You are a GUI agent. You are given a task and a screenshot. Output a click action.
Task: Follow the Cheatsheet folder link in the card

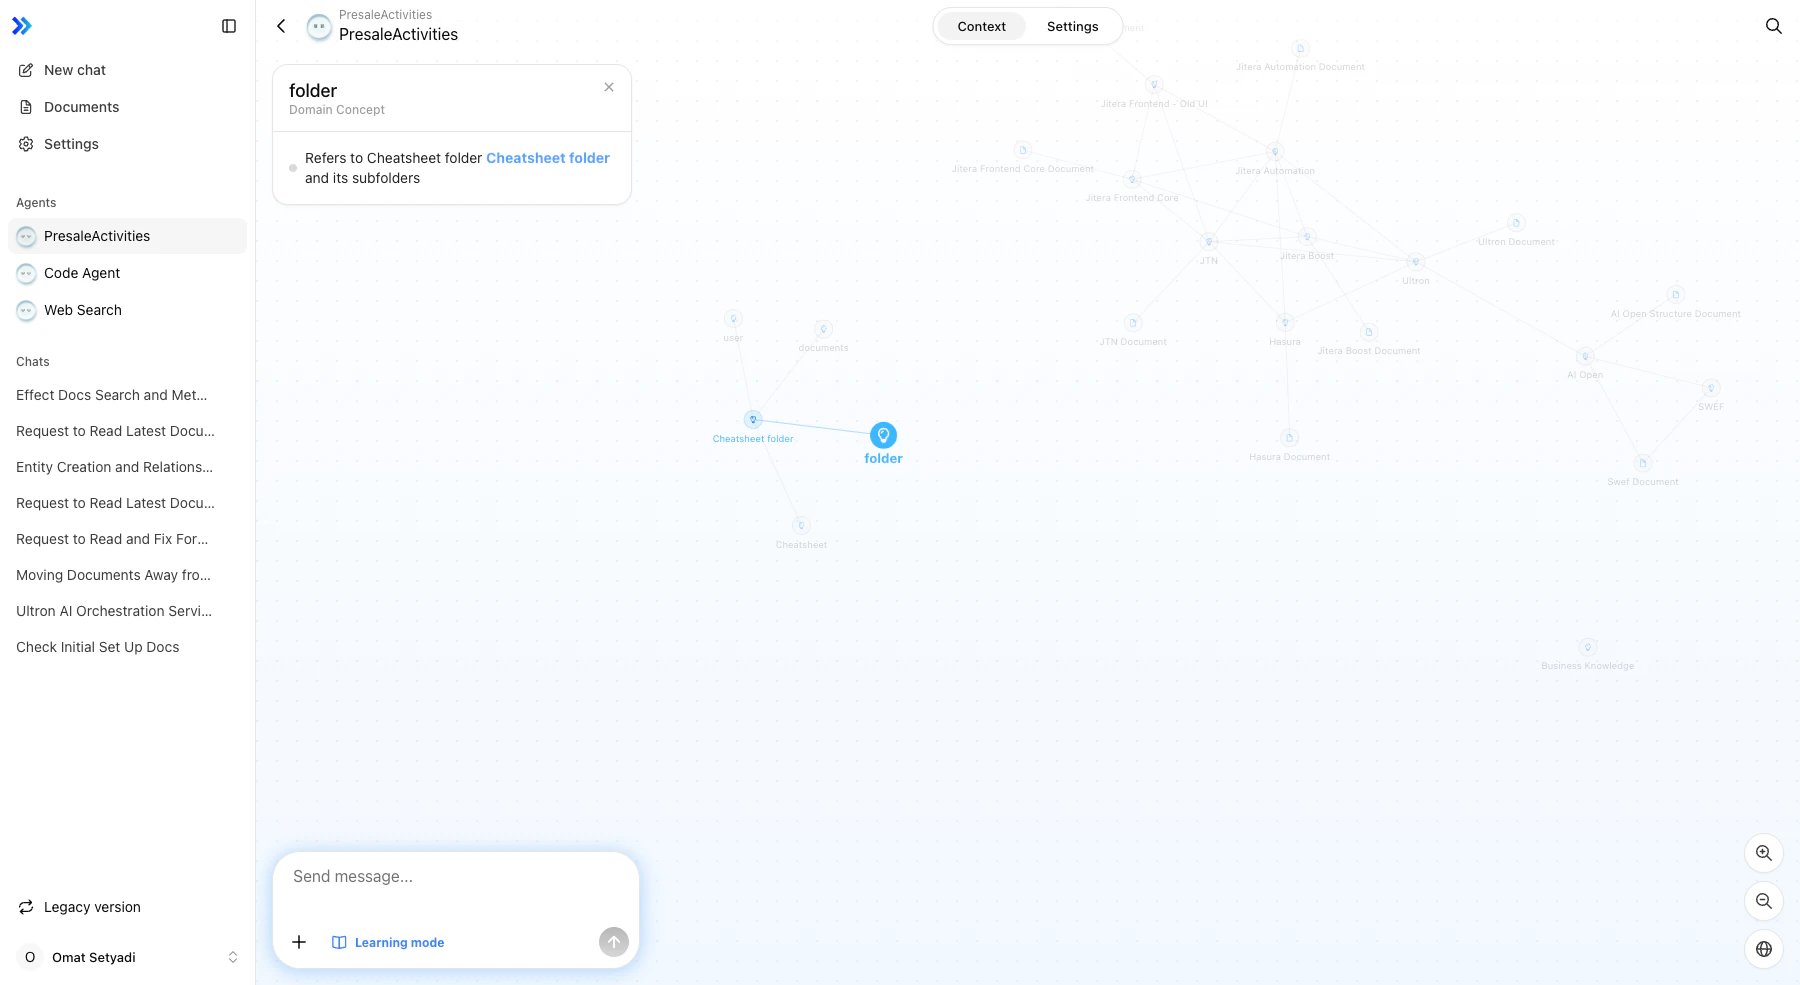click(548, 158)
